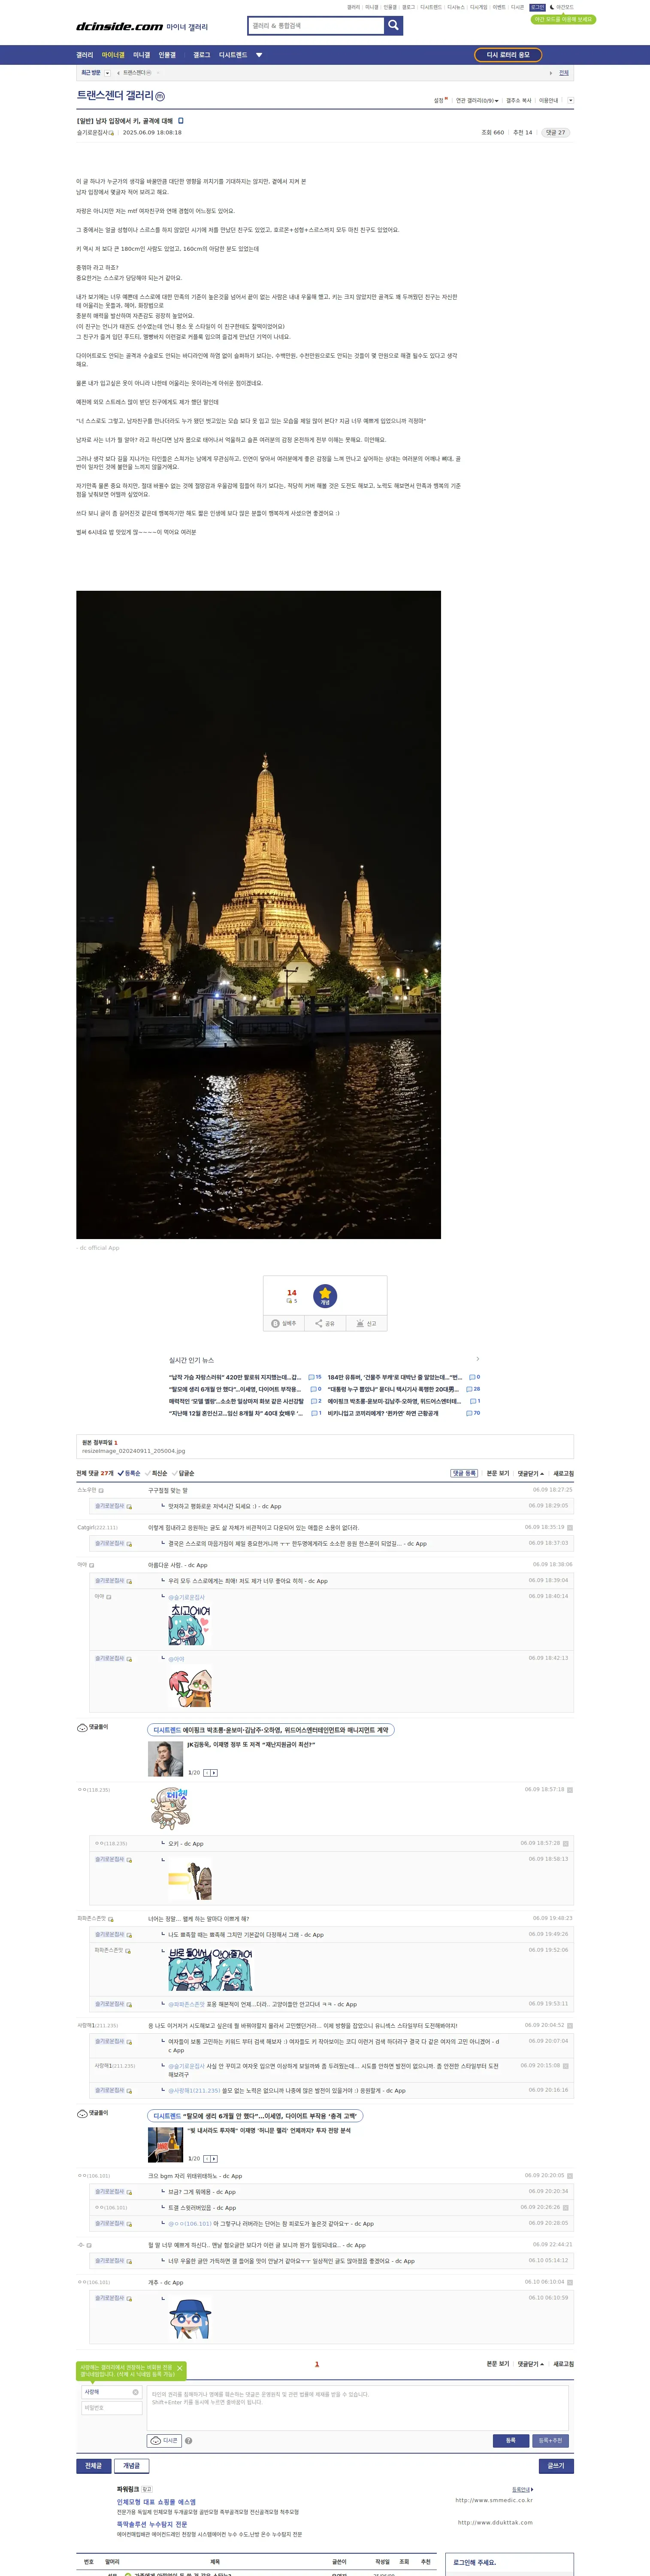Image resolution: width=650 pixels, height=2576 pixels.
Task: Select 답글순 comment sort
Action: 183,1473
